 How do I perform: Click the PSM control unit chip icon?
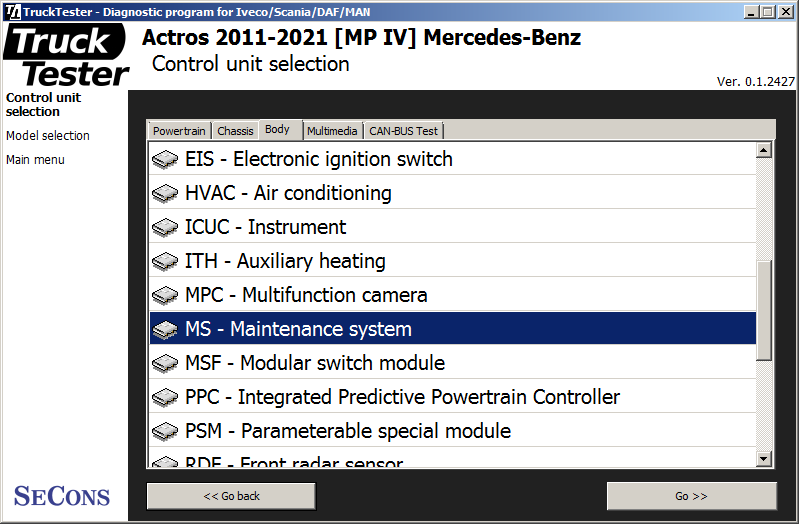pyautogui.click(x=165, y=431)
